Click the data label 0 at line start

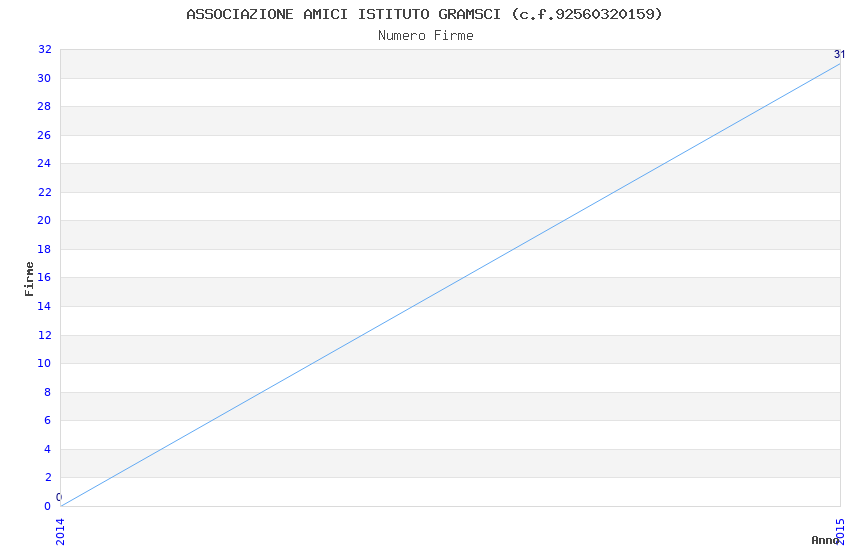(59, 497)
